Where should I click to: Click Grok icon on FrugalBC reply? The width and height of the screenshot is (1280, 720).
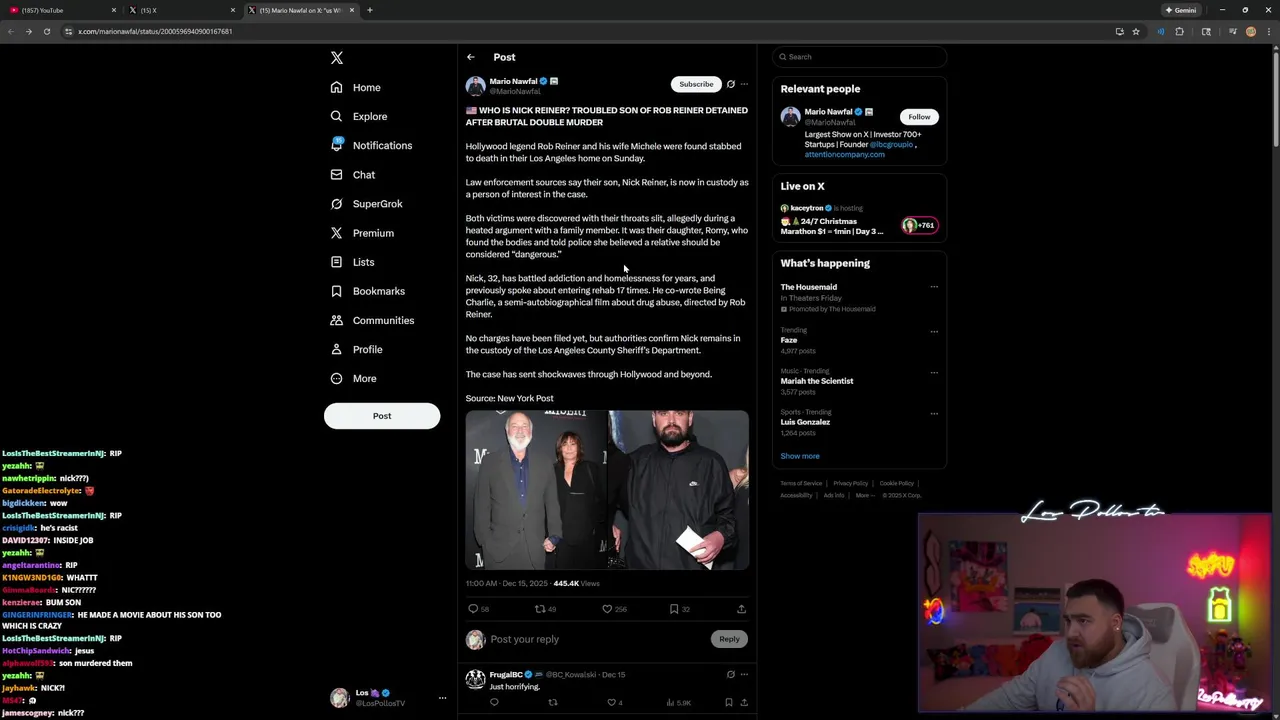click(x=731, y=674)
